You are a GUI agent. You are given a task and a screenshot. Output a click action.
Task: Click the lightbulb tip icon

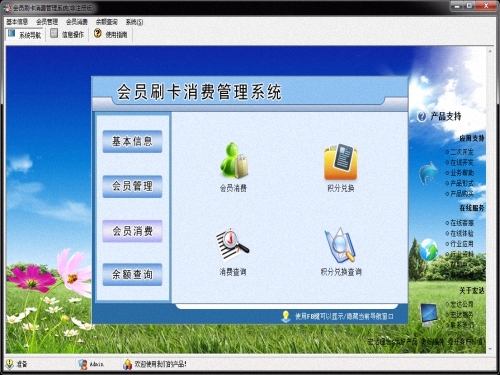click(286, 317)
